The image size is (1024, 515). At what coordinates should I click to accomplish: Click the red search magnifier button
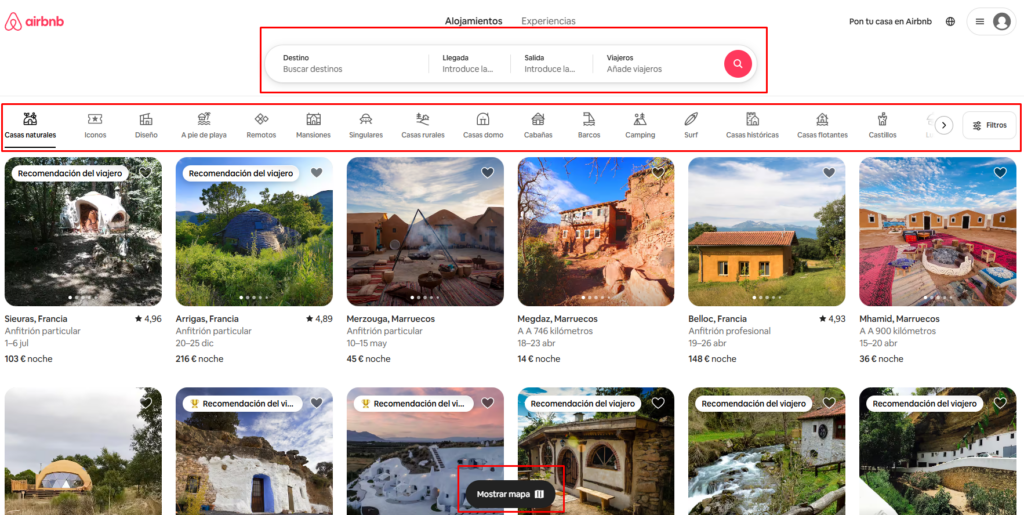pyautogui.click(x=737, y=63)
